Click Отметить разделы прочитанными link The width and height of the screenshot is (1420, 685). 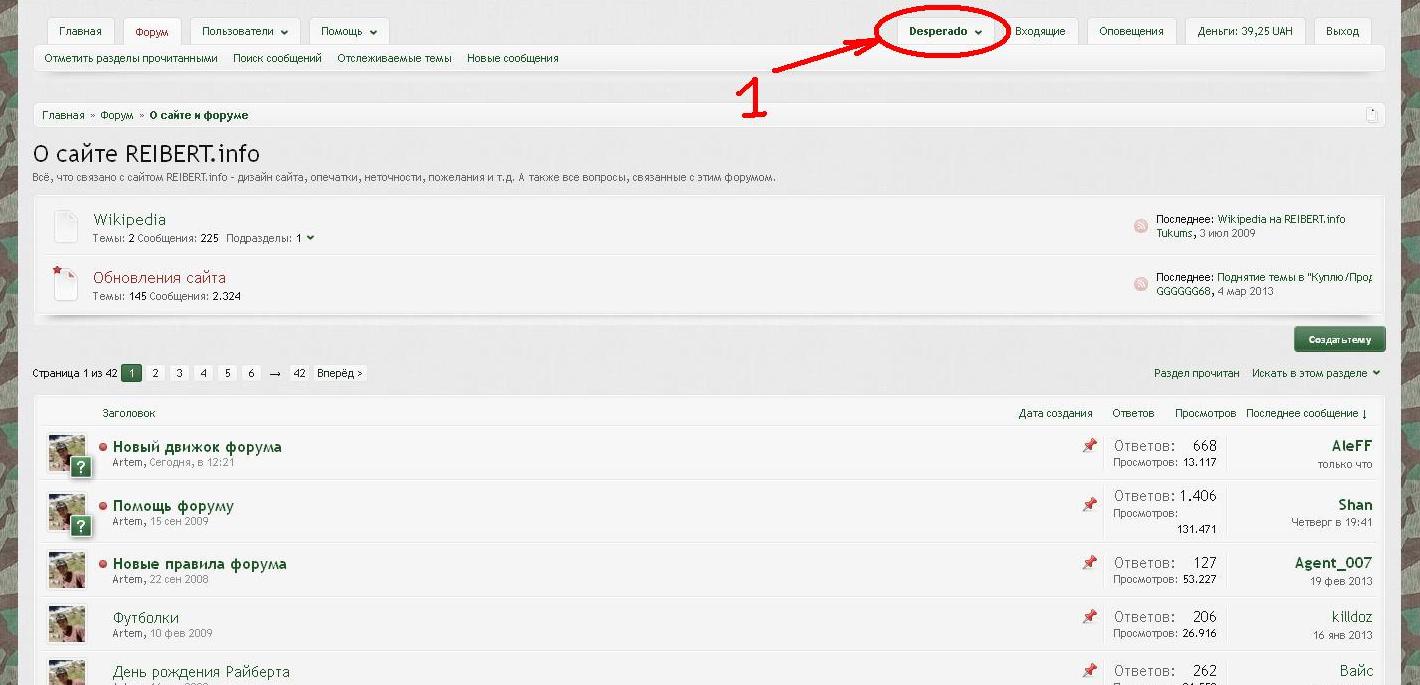coord(131,58)
